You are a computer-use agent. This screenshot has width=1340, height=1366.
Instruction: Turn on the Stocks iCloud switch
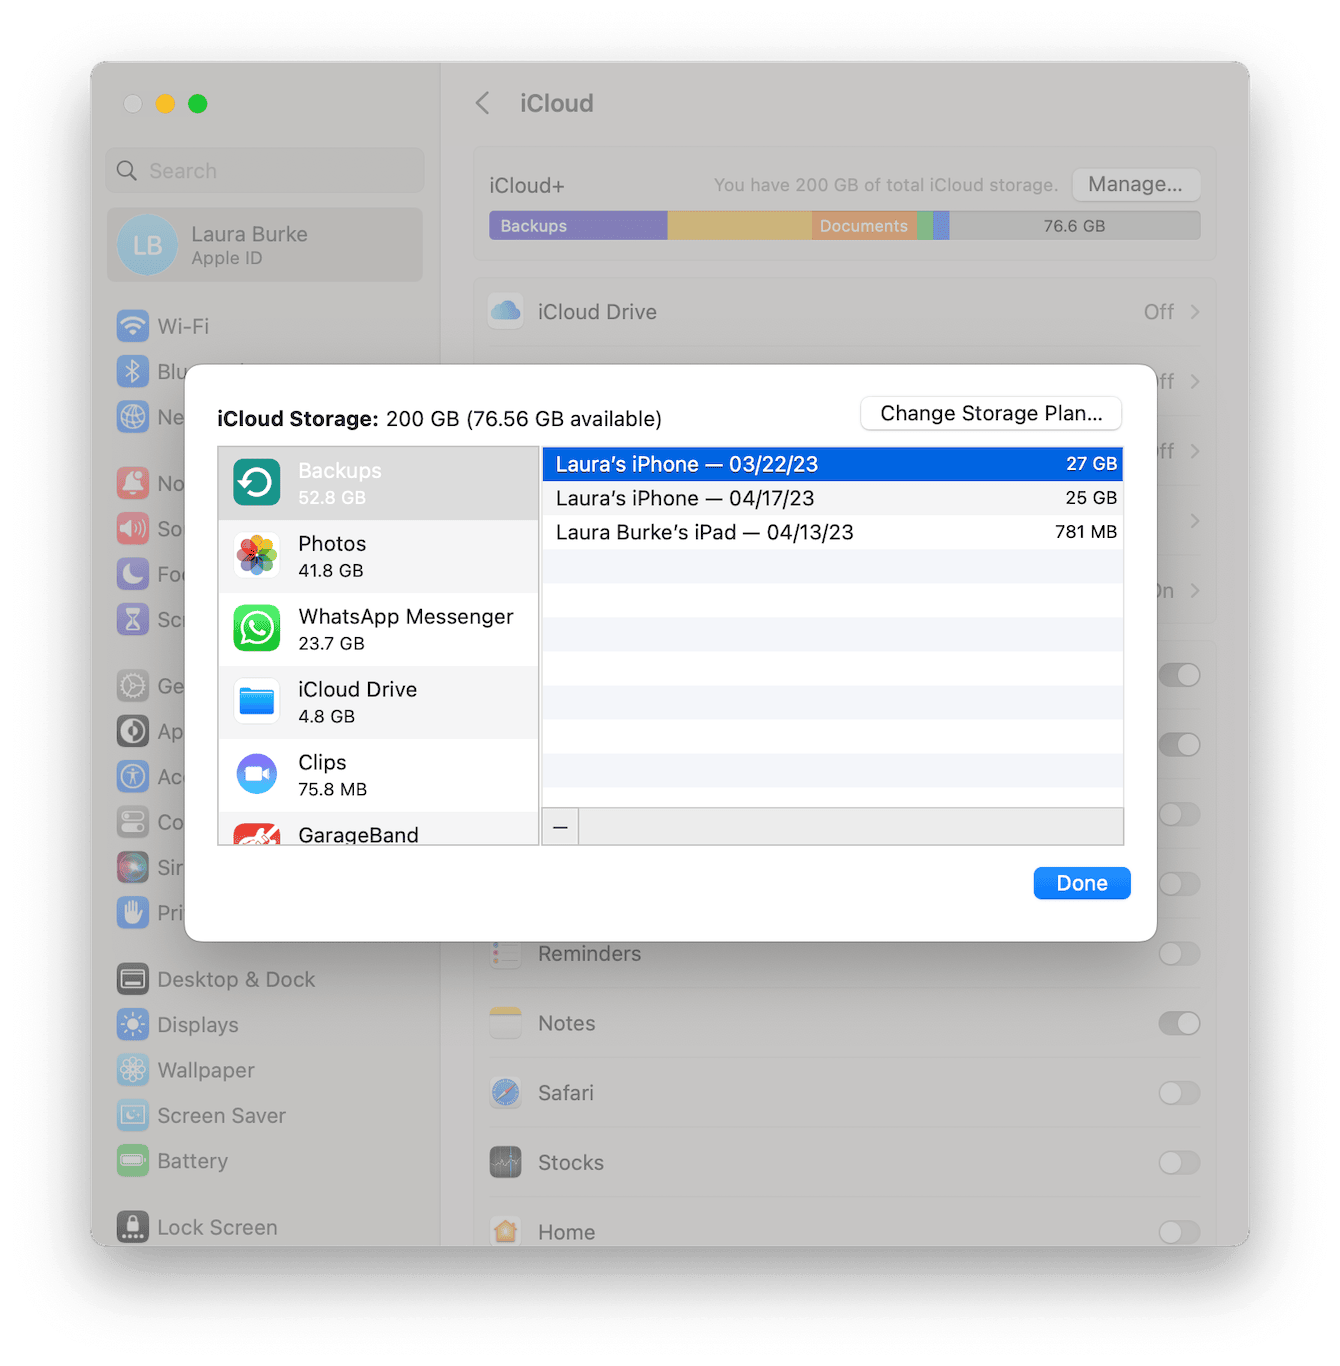(x=1179, y=1163)
